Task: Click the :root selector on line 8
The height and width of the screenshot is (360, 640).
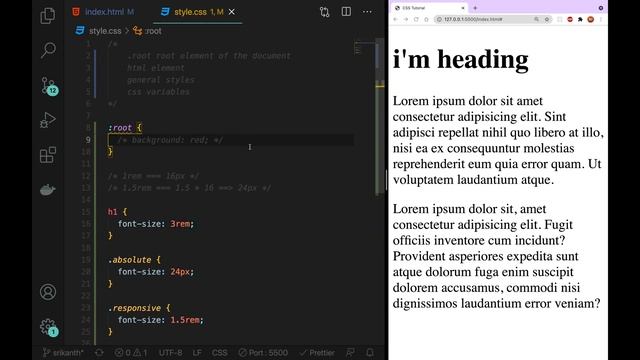Action: (120, 128)
